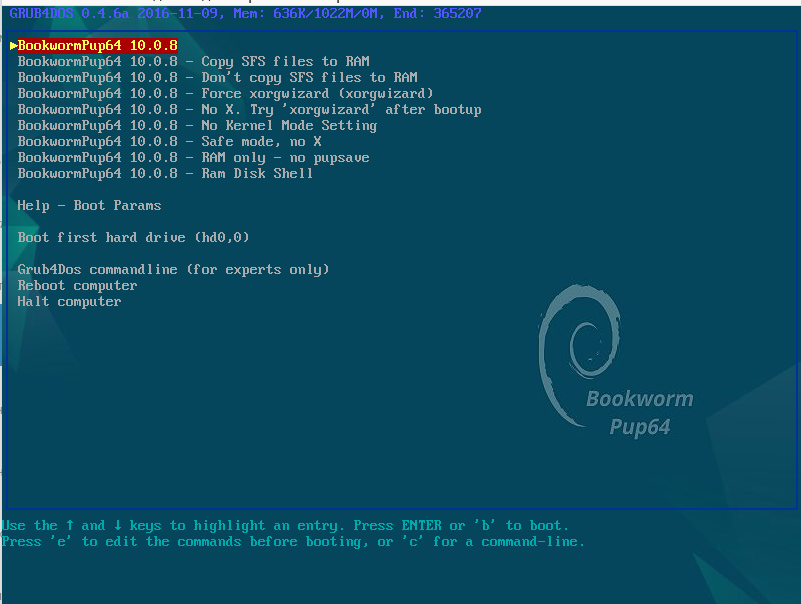
Task: Pick the 'RAM only - no pupsave' entry
Action: [194, 157]
